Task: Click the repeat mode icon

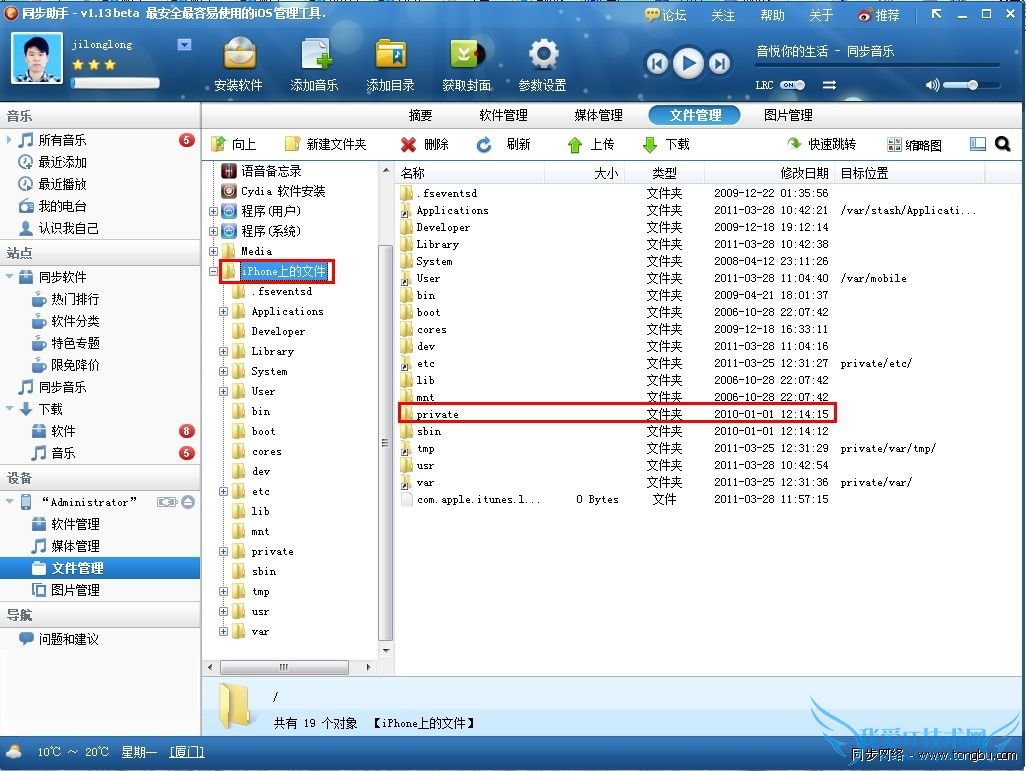Action: click(829, 85)
